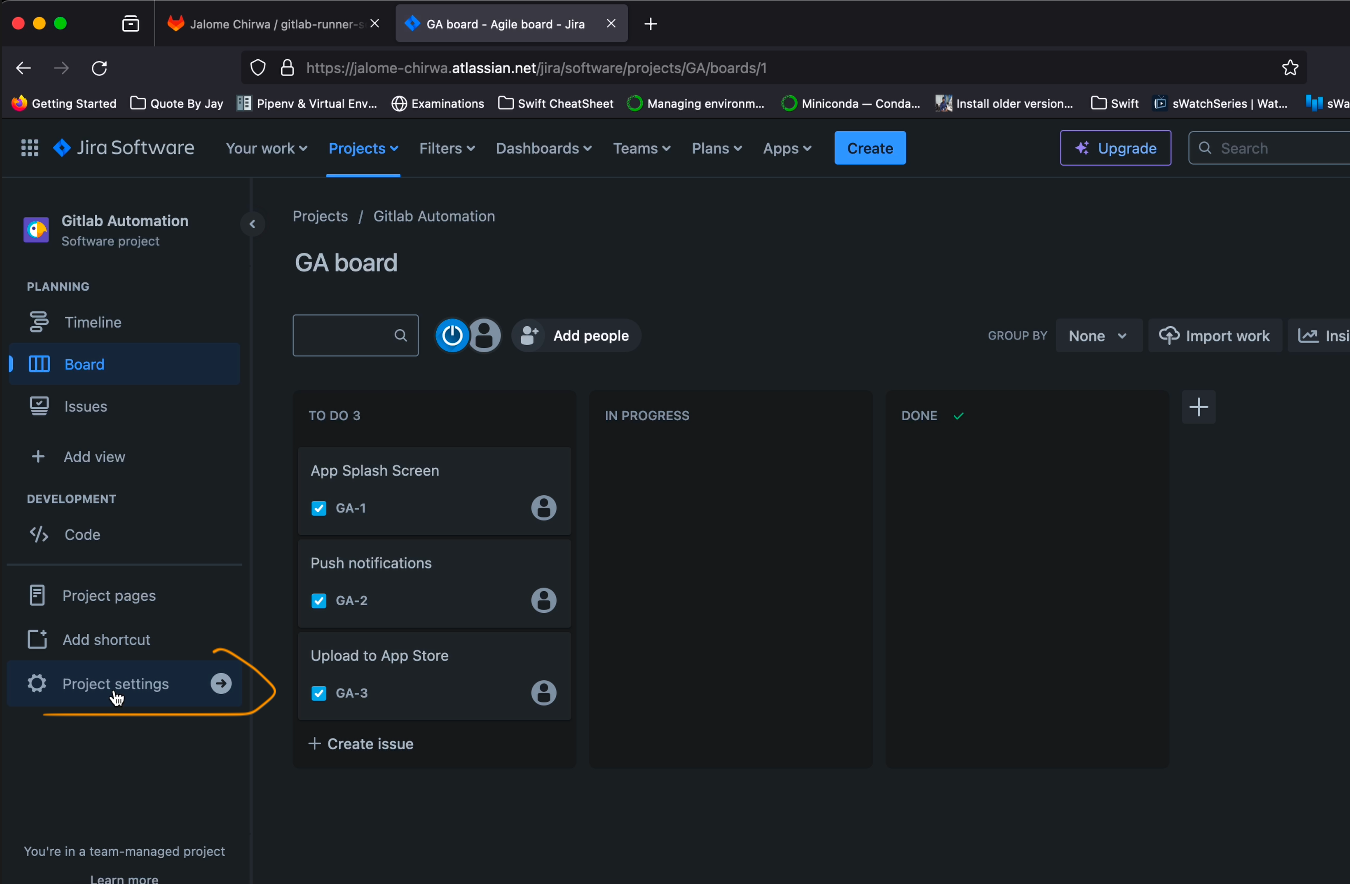The height and width of the screenshot is (884, 1350).
Task: Open the Upload to App Store card
Action: coord(434,675)
